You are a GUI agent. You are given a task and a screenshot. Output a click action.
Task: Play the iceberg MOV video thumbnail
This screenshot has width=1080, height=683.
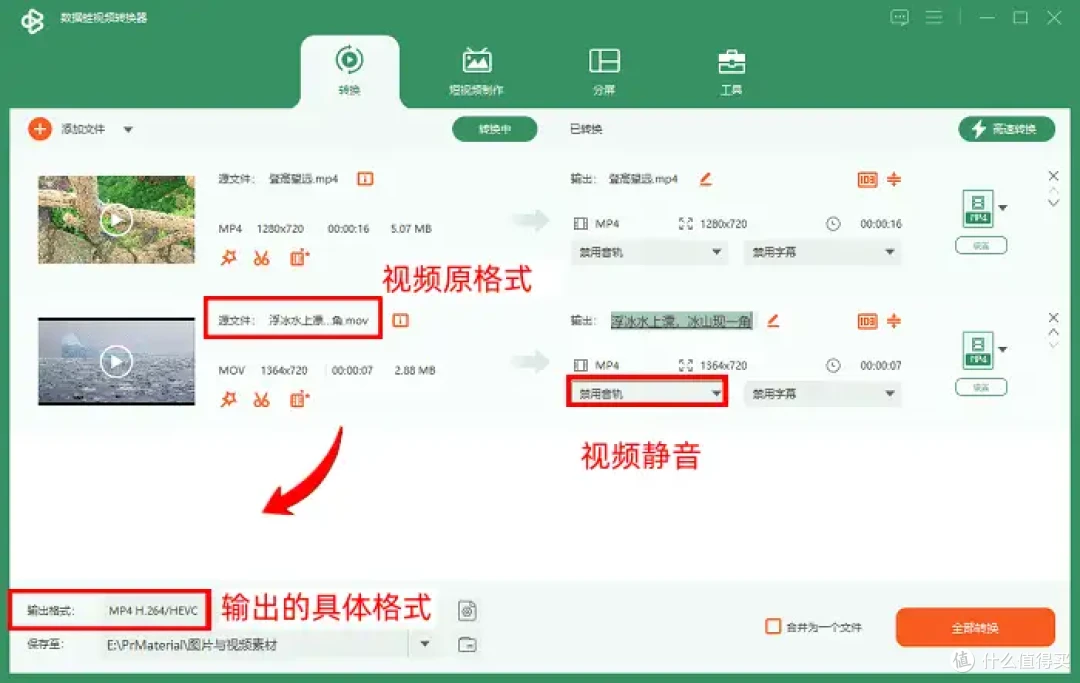pos(116,361)
